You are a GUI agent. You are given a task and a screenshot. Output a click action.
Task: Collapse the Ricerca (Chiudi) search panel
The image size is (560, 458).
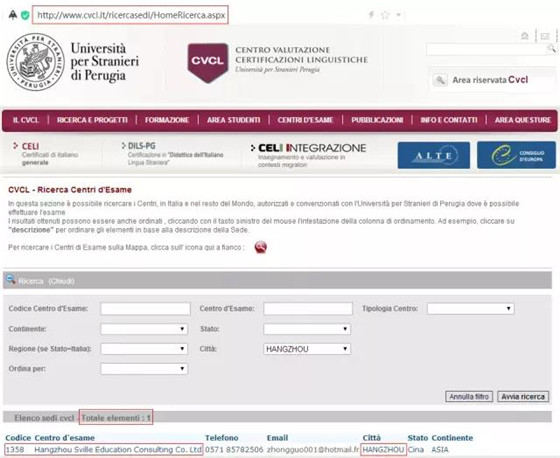(x=46, y=281)
